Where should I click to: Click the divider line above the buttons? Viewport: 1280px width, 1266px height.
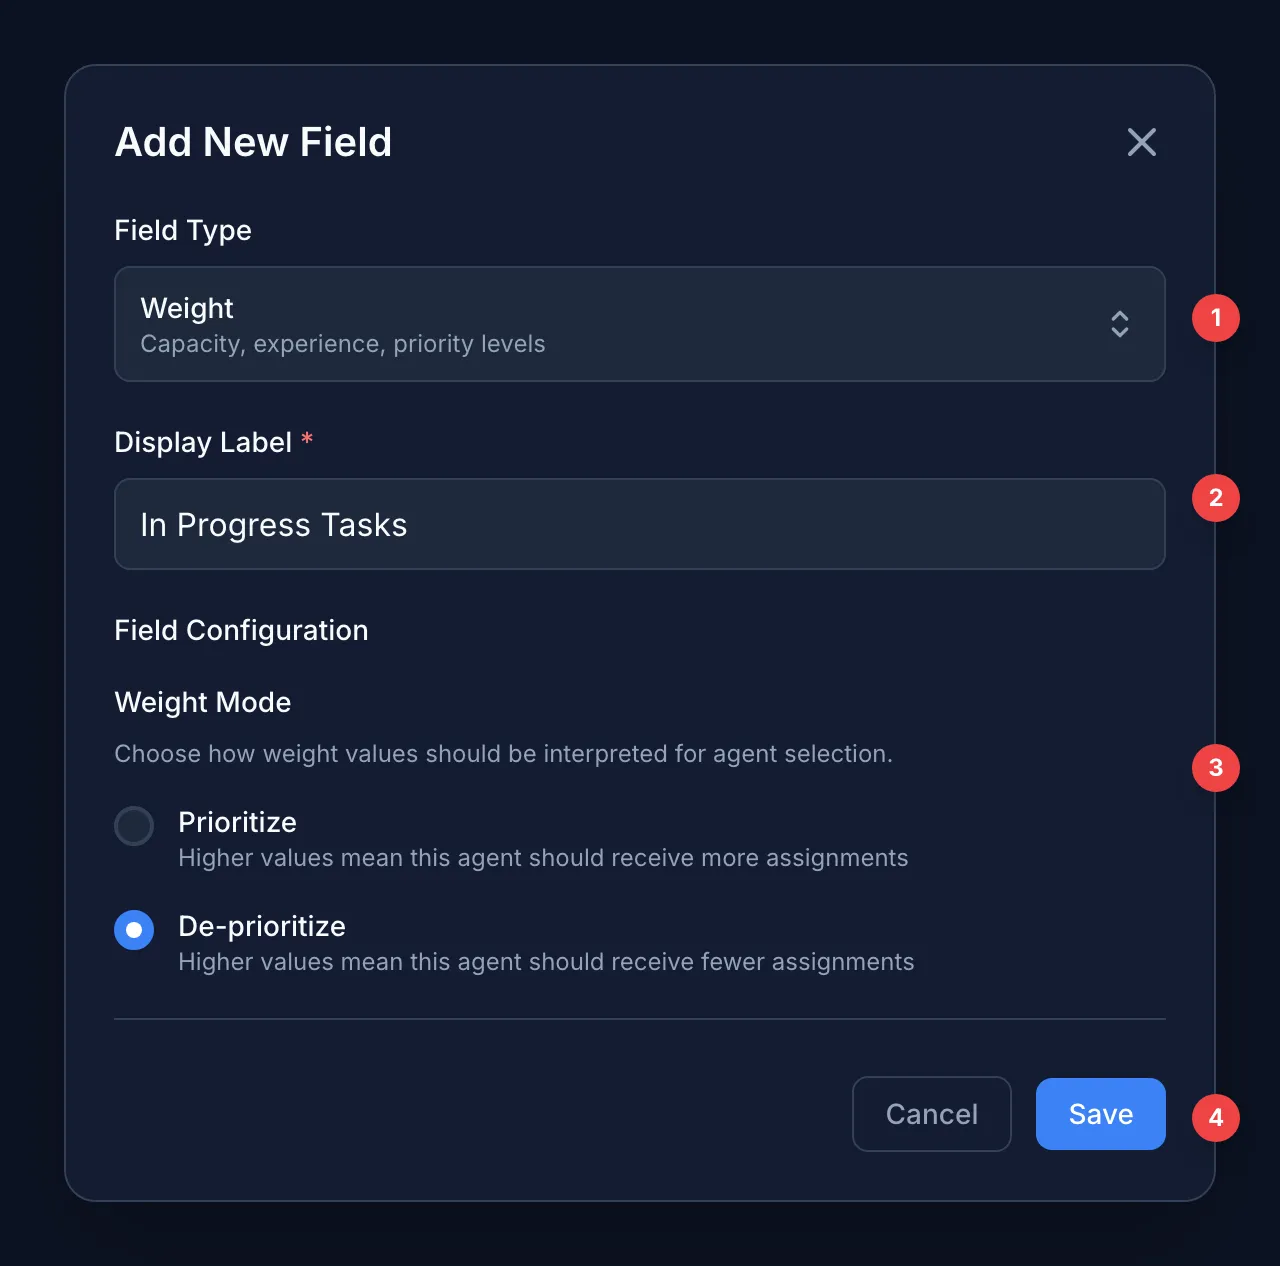[x=640, y=1018]
